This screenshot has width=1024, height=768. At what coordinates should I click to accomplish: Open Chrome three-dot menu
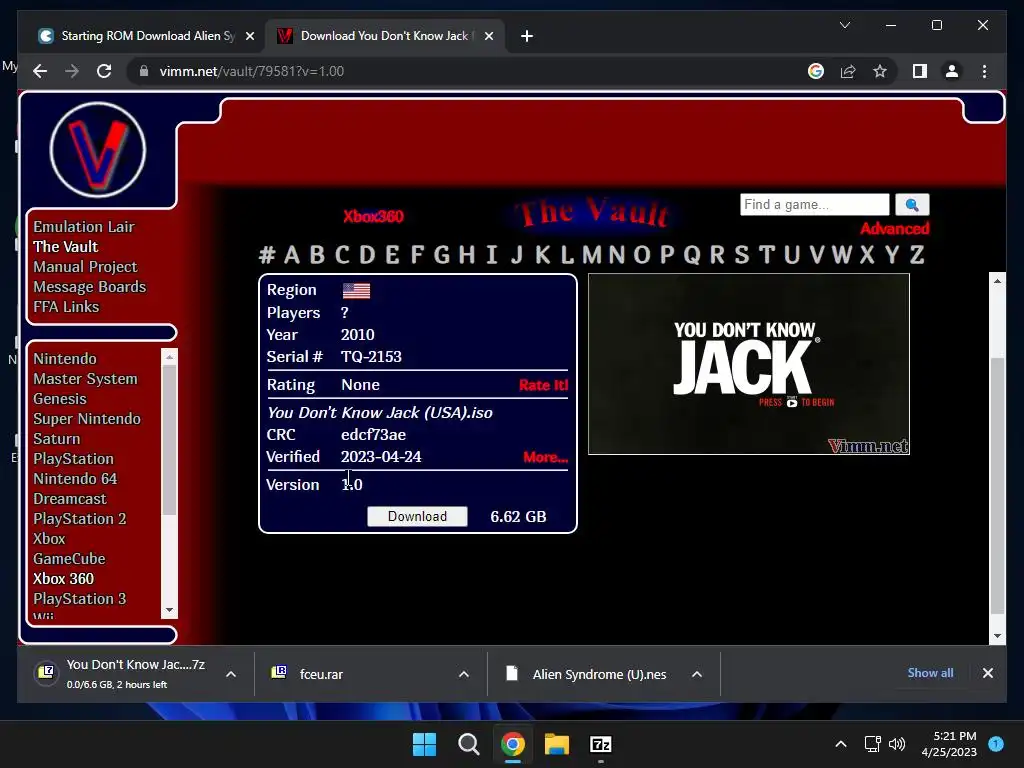click(x=984, y=71)
